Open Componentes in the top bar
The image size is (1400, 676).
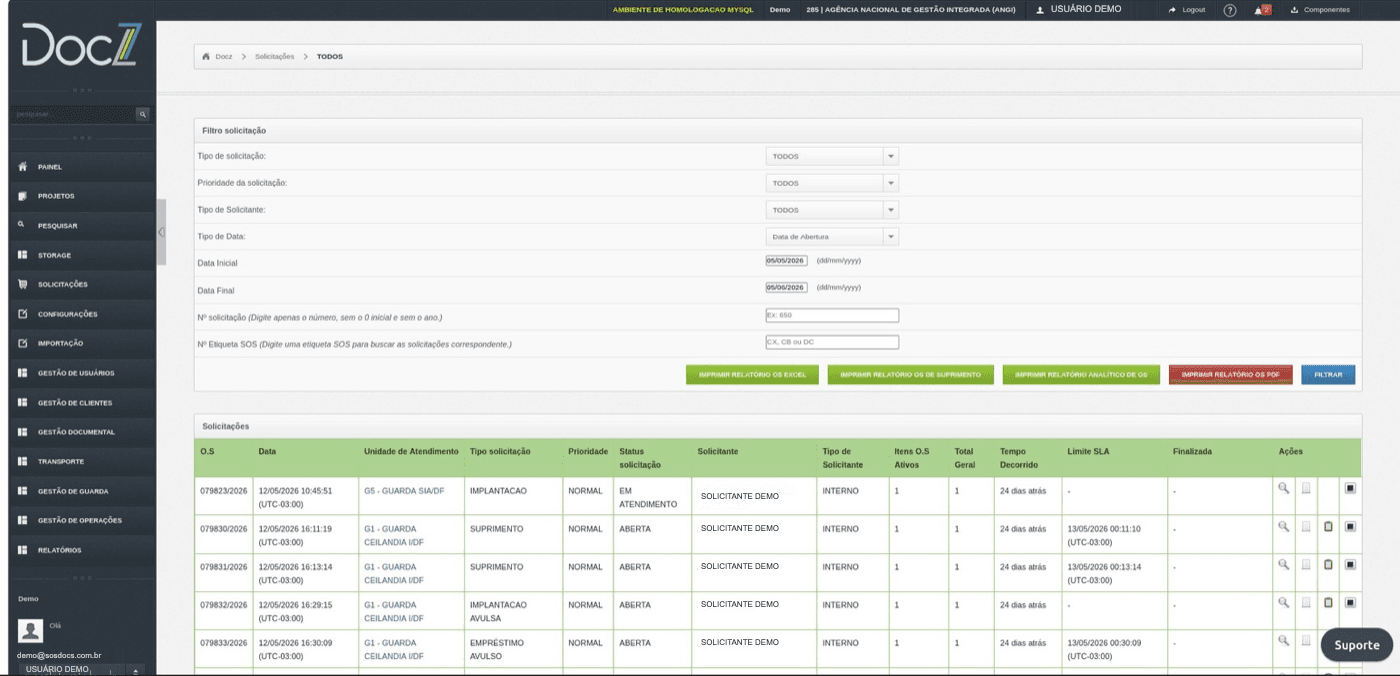[x=1320, y=10]
